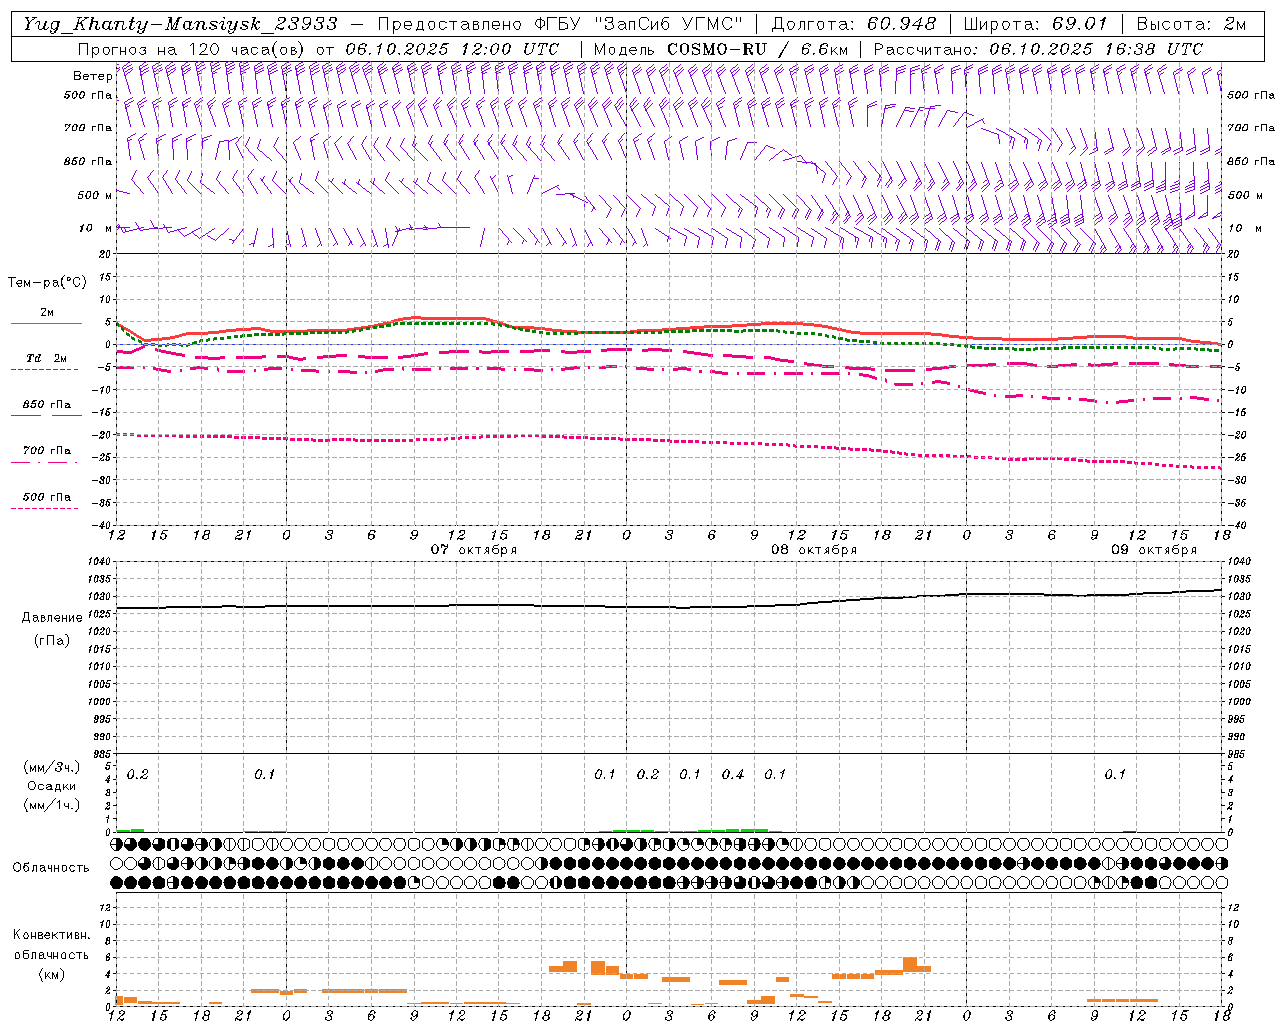Click the station title Yug_Khanty-Mansiysk_23933
Screen dimensions: 1280x1024
(x=180, y=24)
